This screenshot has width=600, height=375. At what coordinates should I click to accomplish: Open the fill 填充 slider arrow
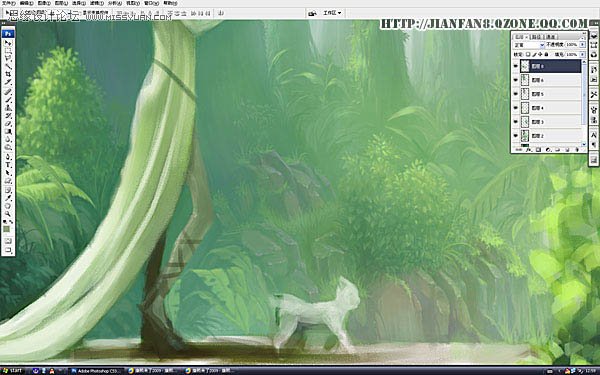click(582, 54)
